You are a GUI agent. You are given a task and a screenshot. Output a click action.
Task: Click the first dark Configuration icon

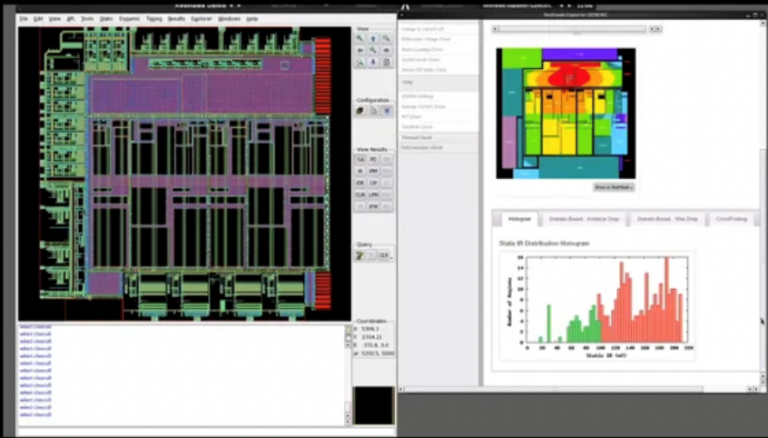(360, 111)
